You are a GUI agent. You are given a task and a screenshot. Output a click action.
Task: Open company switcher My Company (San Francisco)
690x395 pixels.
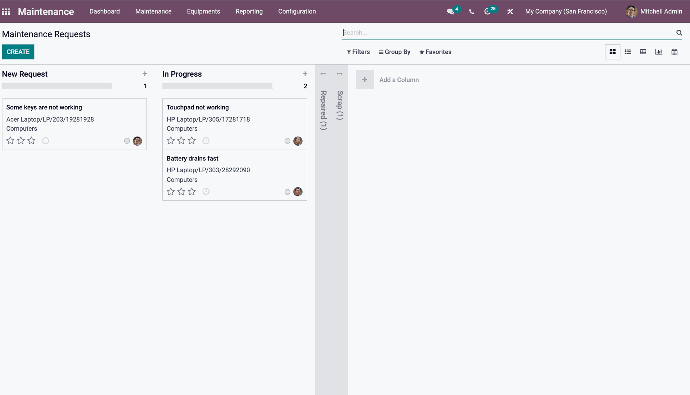[x=566, y=12]
